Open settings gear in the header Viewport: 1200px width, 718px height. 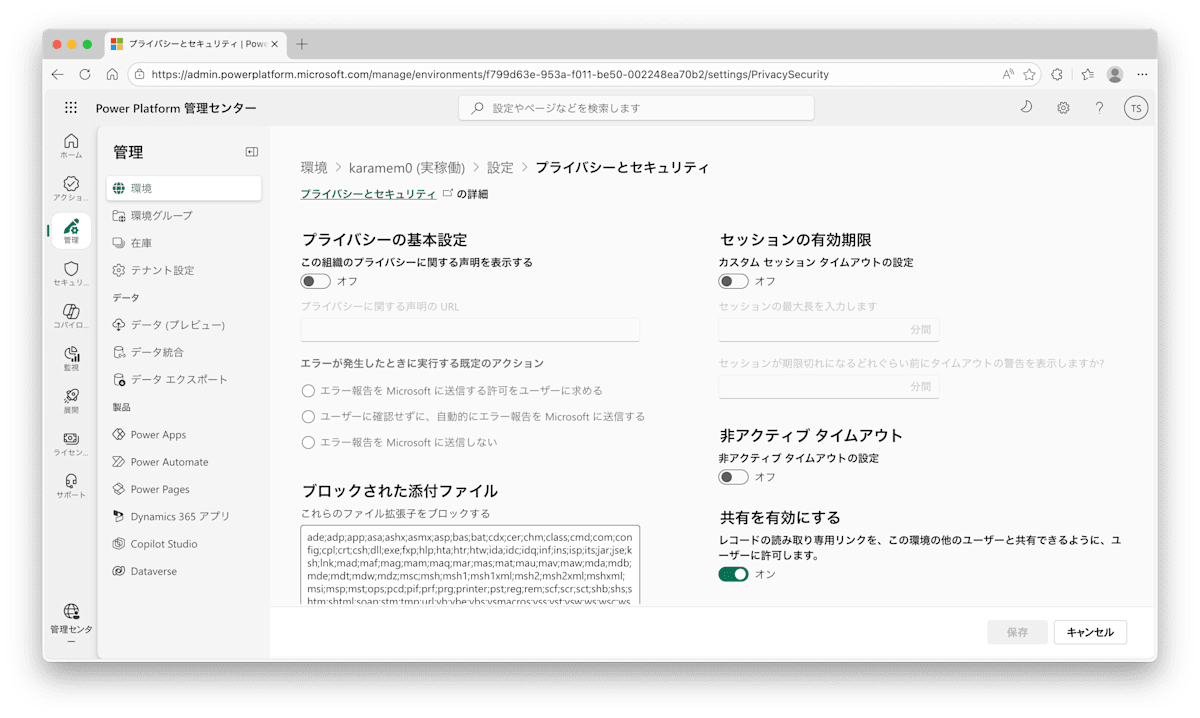click(x=1063, y=108)
